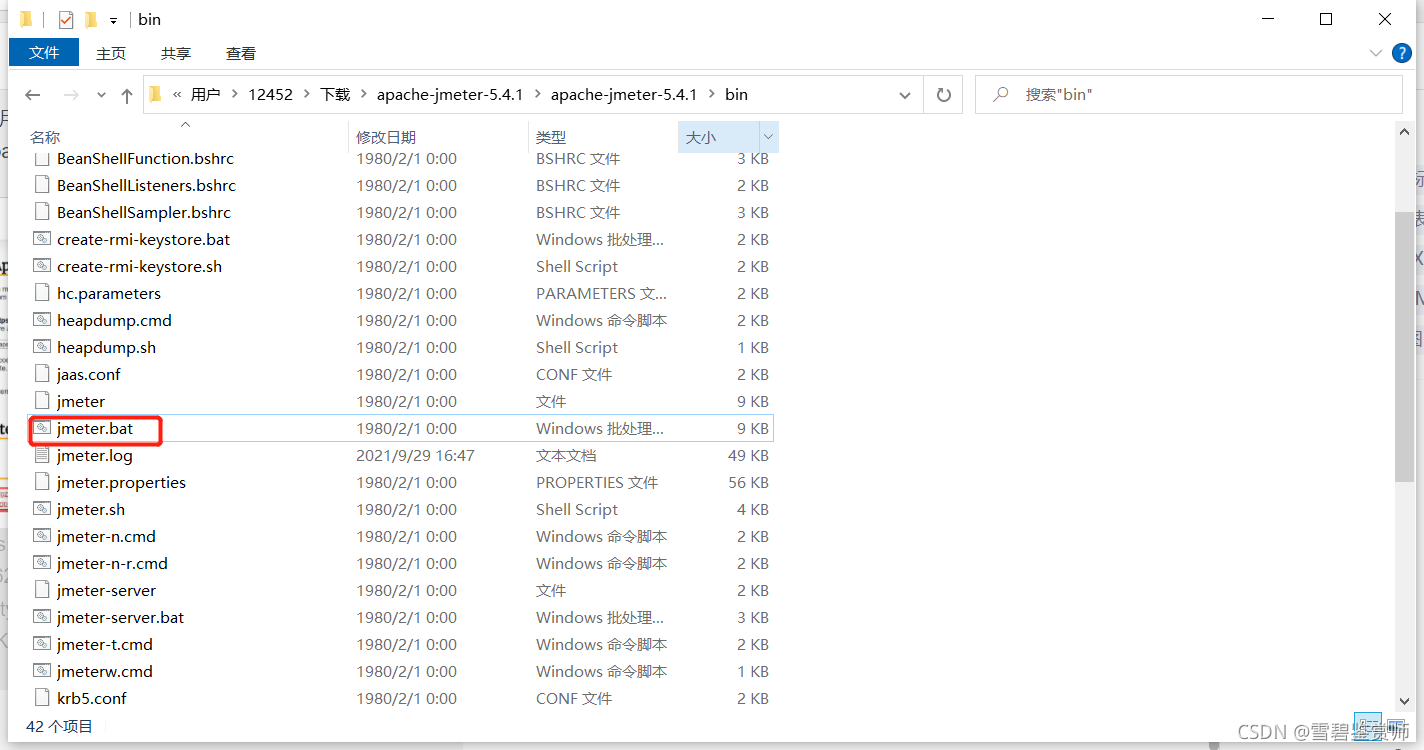The image size is (1424, 750).
Task: Click the 2021/9/29 16:47 date cell
Action: pyautogui.click(x=415, y=455)
